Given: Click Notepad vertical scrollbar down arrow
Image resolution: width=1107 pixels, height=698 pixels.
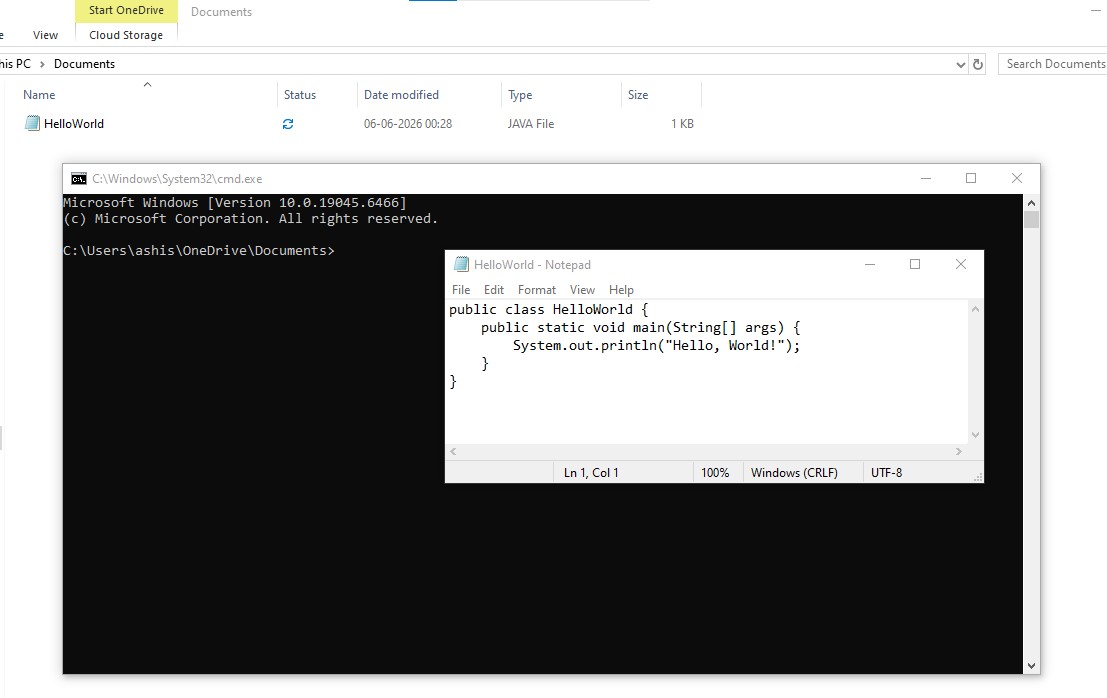Looking at the screenshot, I should pos(976,435).
